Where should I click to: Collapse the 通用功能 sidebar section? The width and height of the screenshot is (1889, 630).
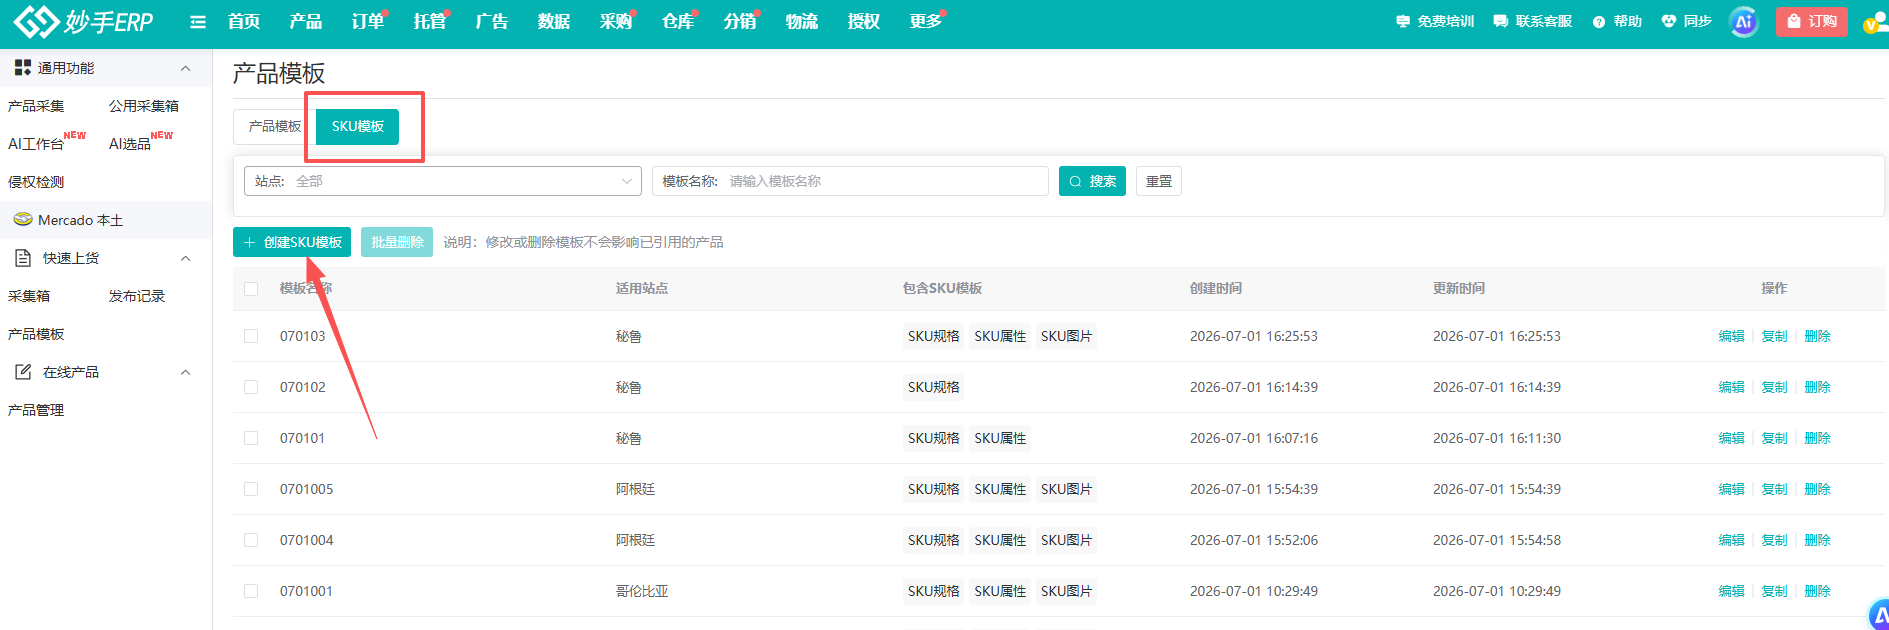coord(185,68)
